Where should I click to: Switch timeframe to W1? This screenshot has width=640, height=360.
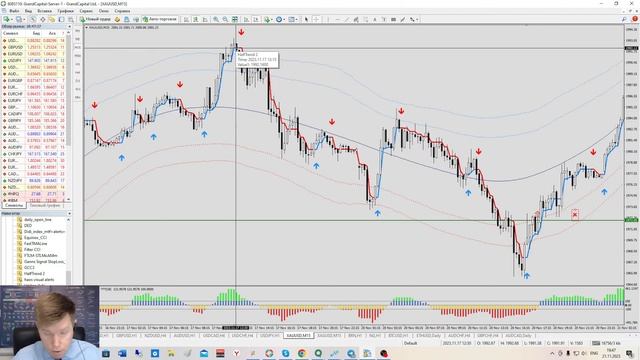tap(78, 89)
